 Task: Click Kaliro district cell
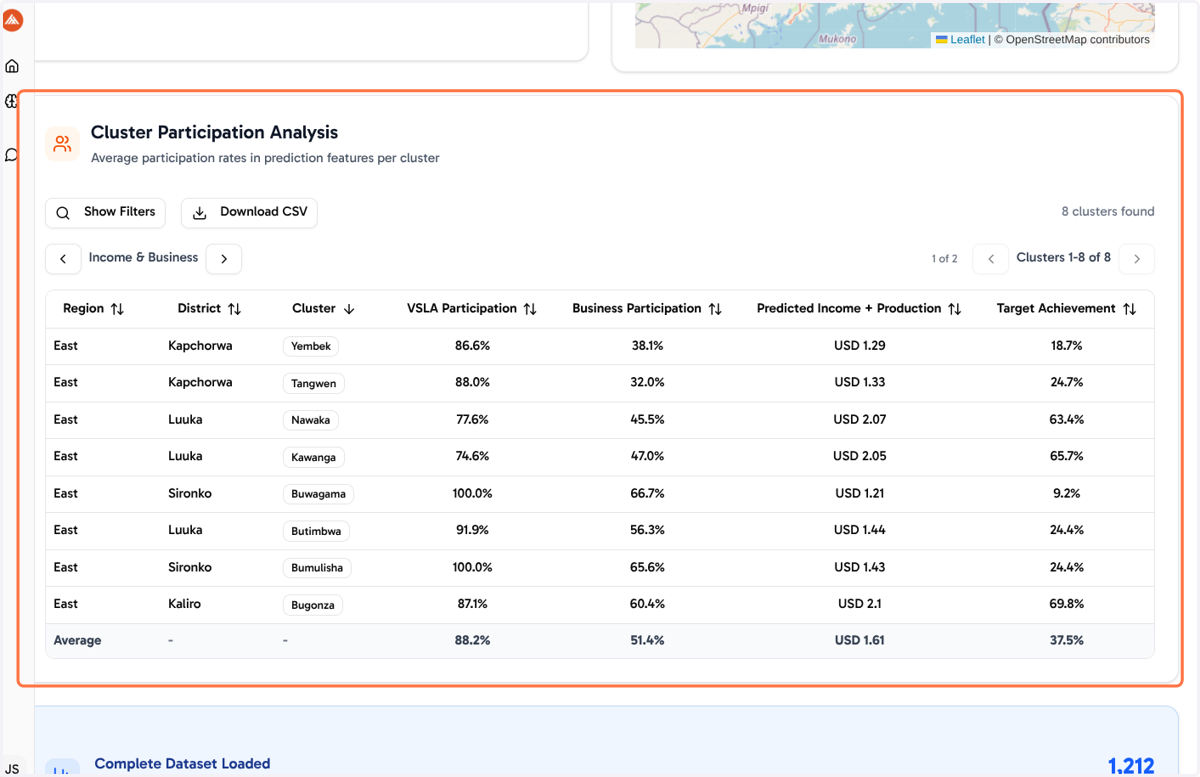184,604
